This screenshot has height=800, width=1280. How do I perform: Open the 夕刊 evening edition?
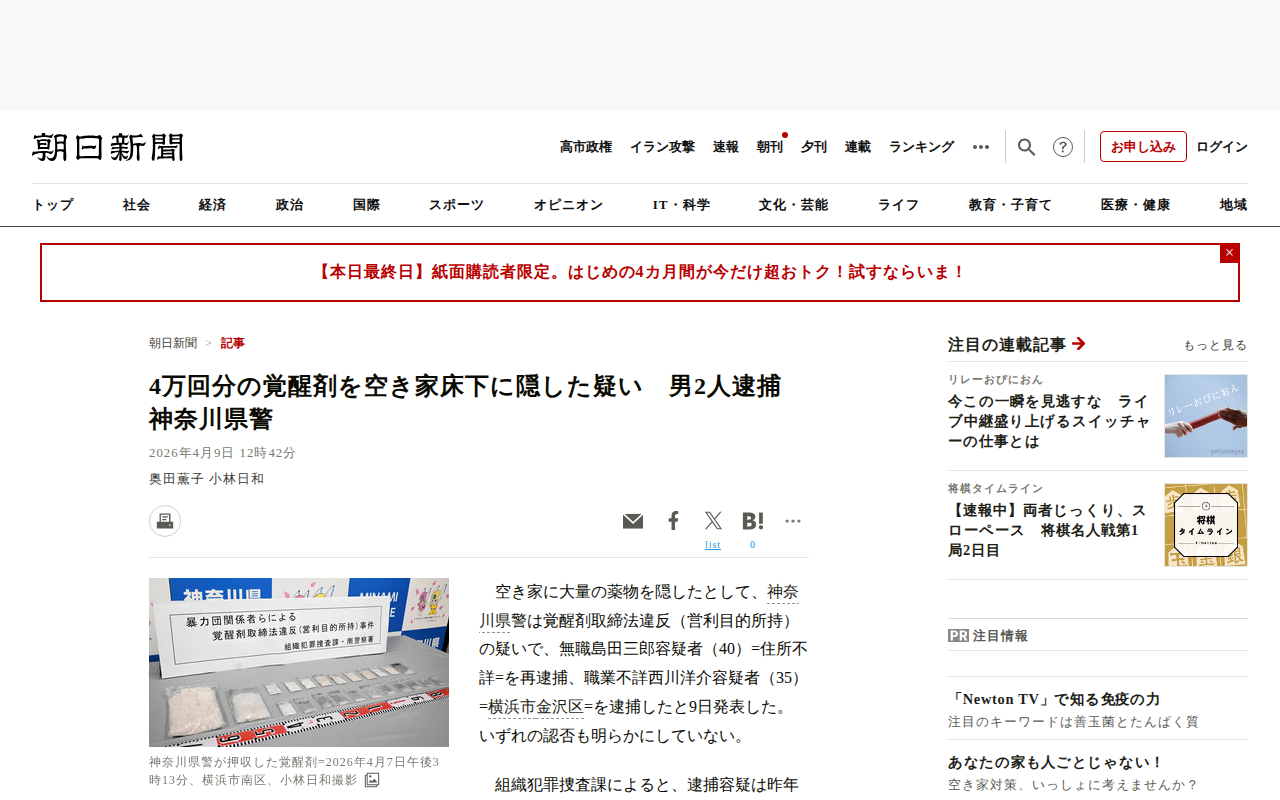tap(814, 147)
